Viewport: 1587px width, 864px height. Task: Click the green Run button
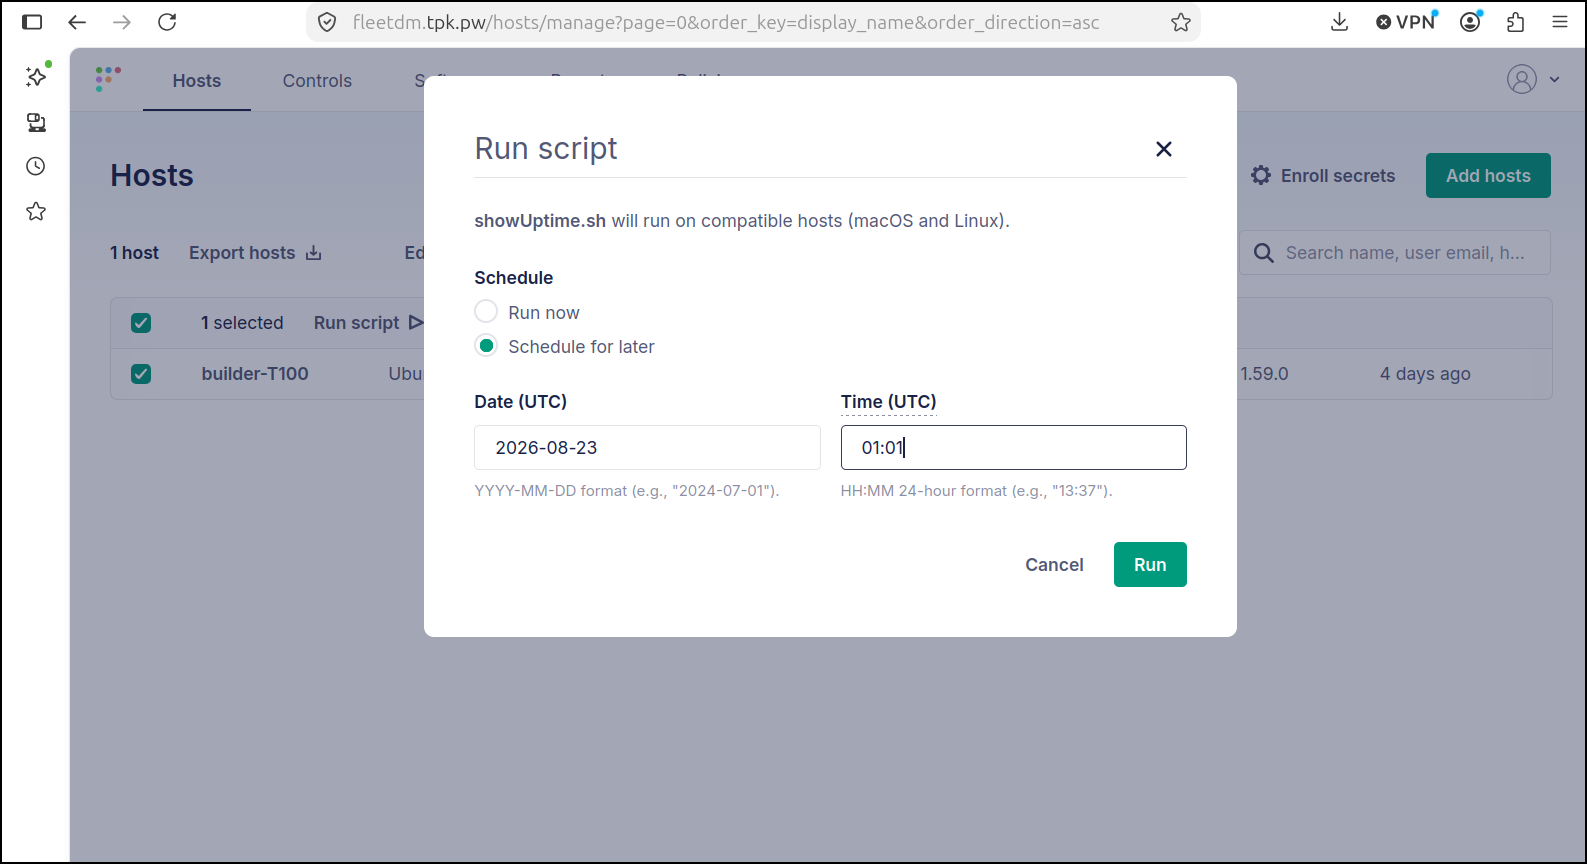pyautogui.click(x=1150, y=564)
